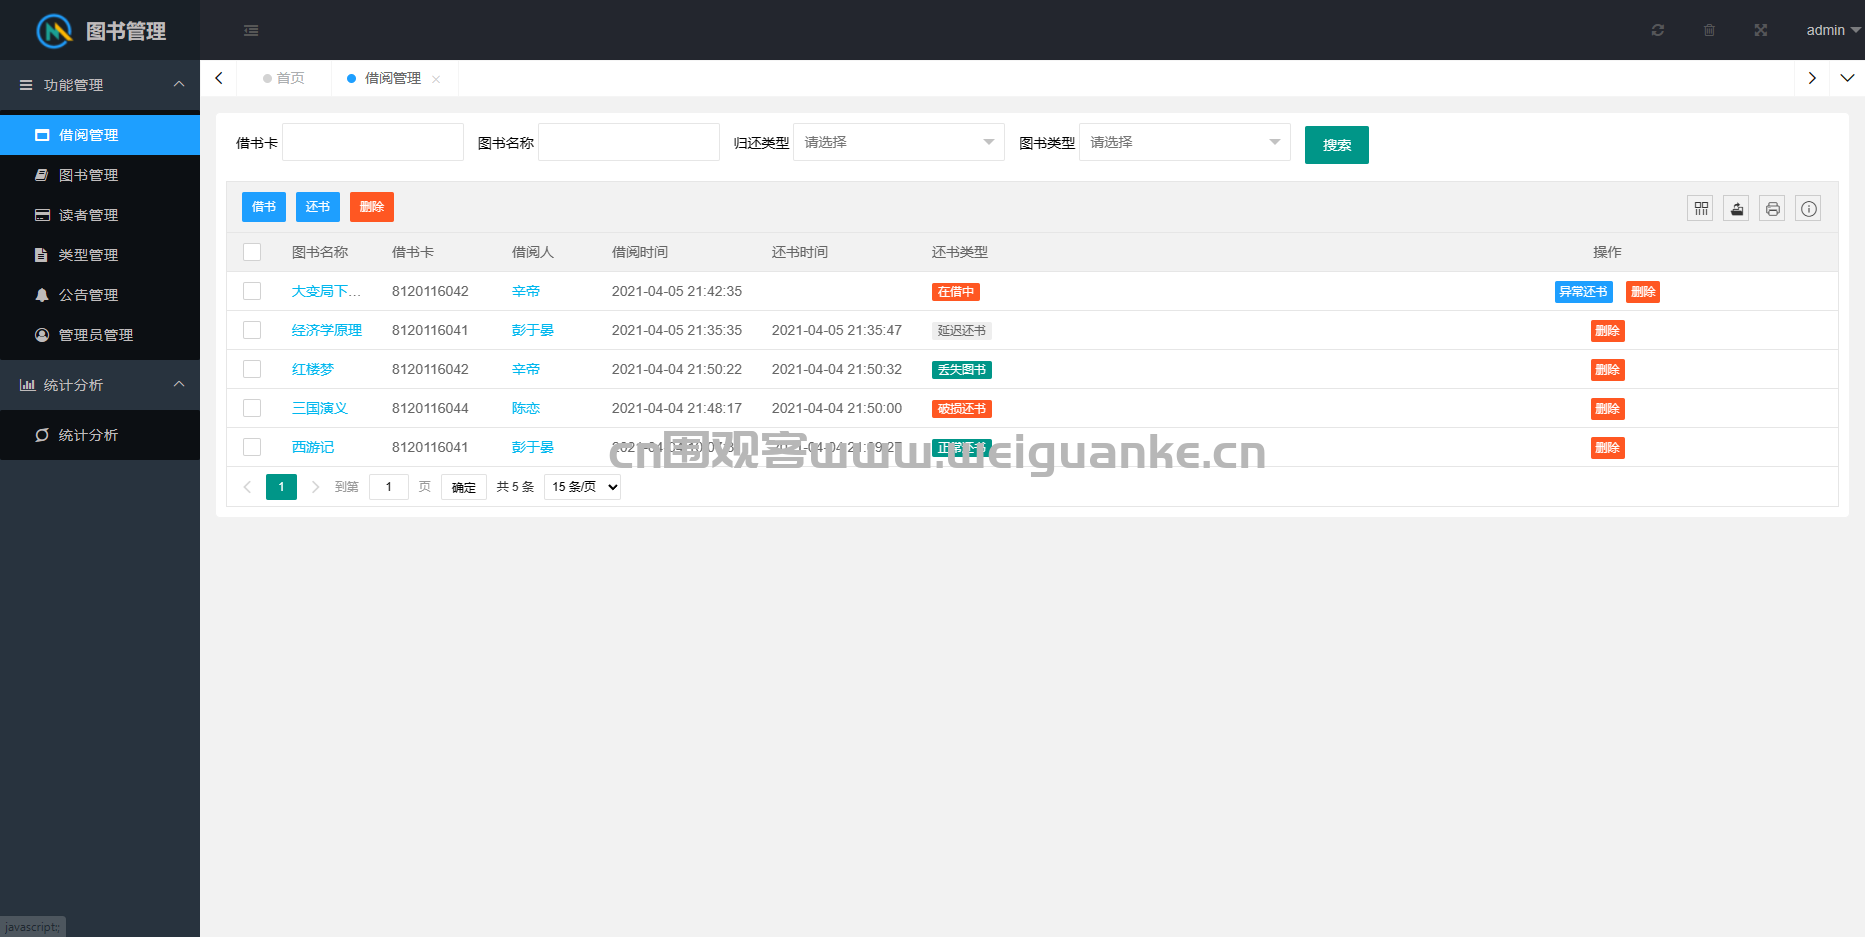The width and height of the screenshot is (1865, 937).
Task: Click 异常还书 for 大变局下 row
Action: point(1584,292)
